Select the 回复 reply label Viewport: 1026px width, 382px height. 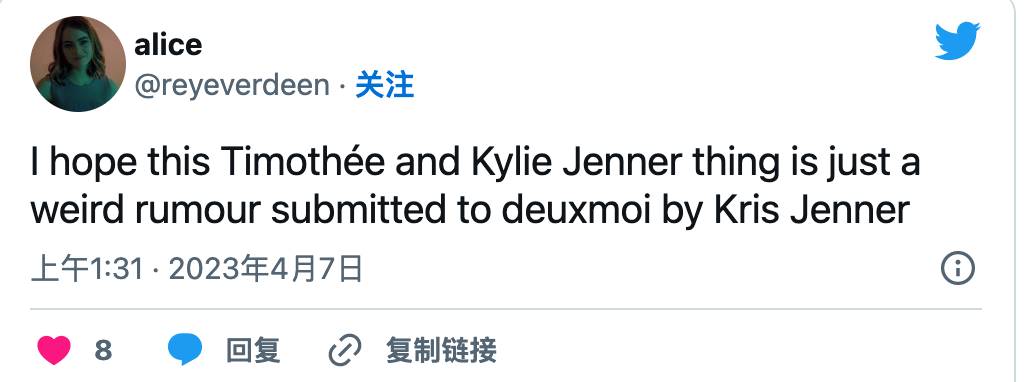(253, 351)
